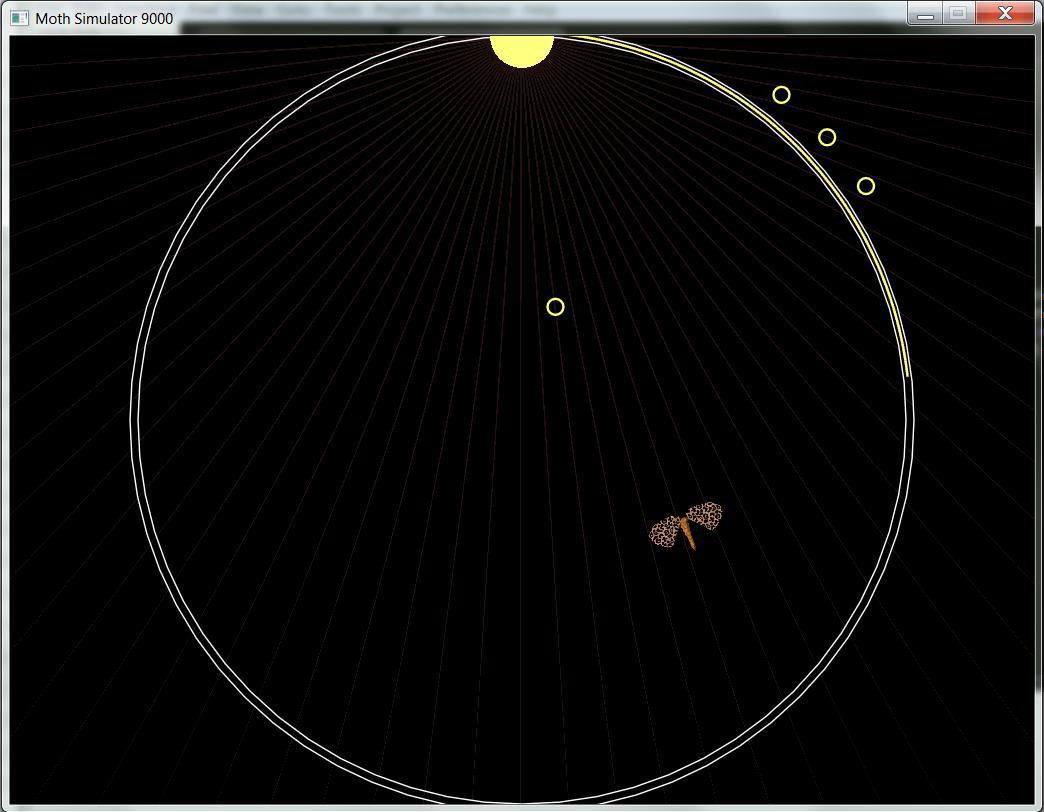Click the moth's right spotted wing
Viewport: 1044px width, 812px height.
pos(704,516)
